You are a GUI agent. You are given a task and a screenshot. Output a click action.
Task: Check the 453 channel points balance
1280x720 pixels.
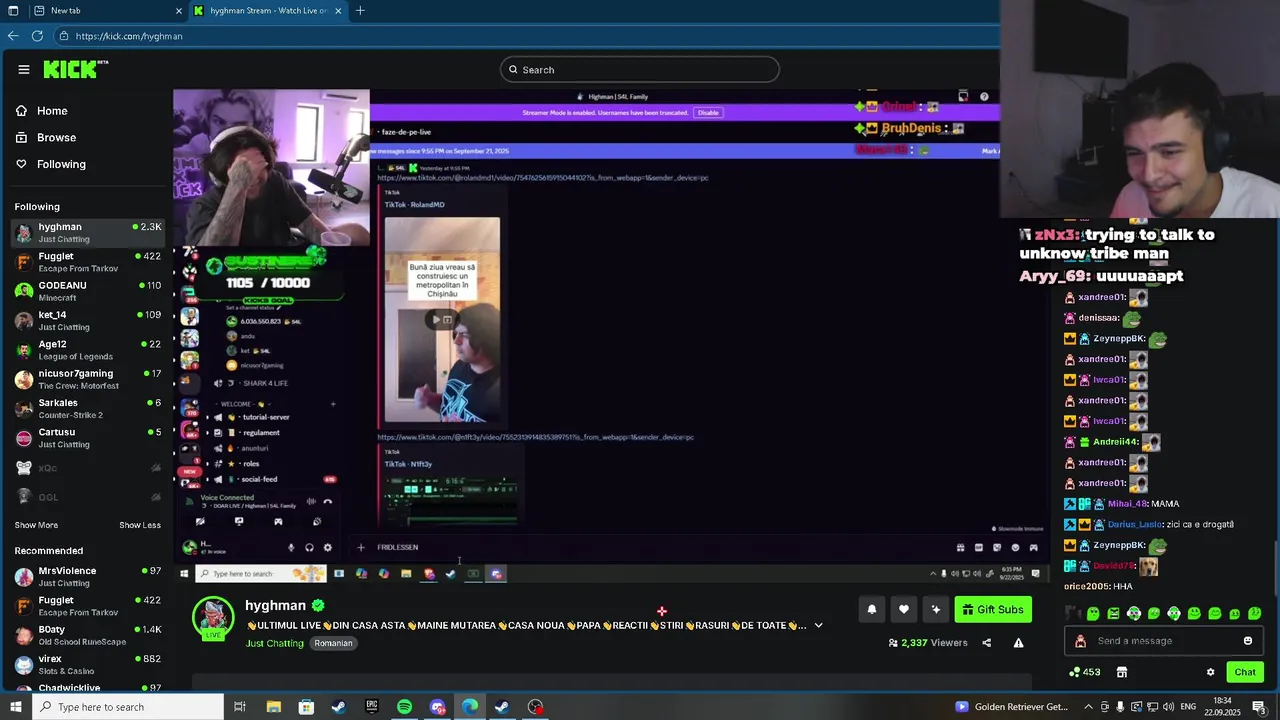(1085, 672)
